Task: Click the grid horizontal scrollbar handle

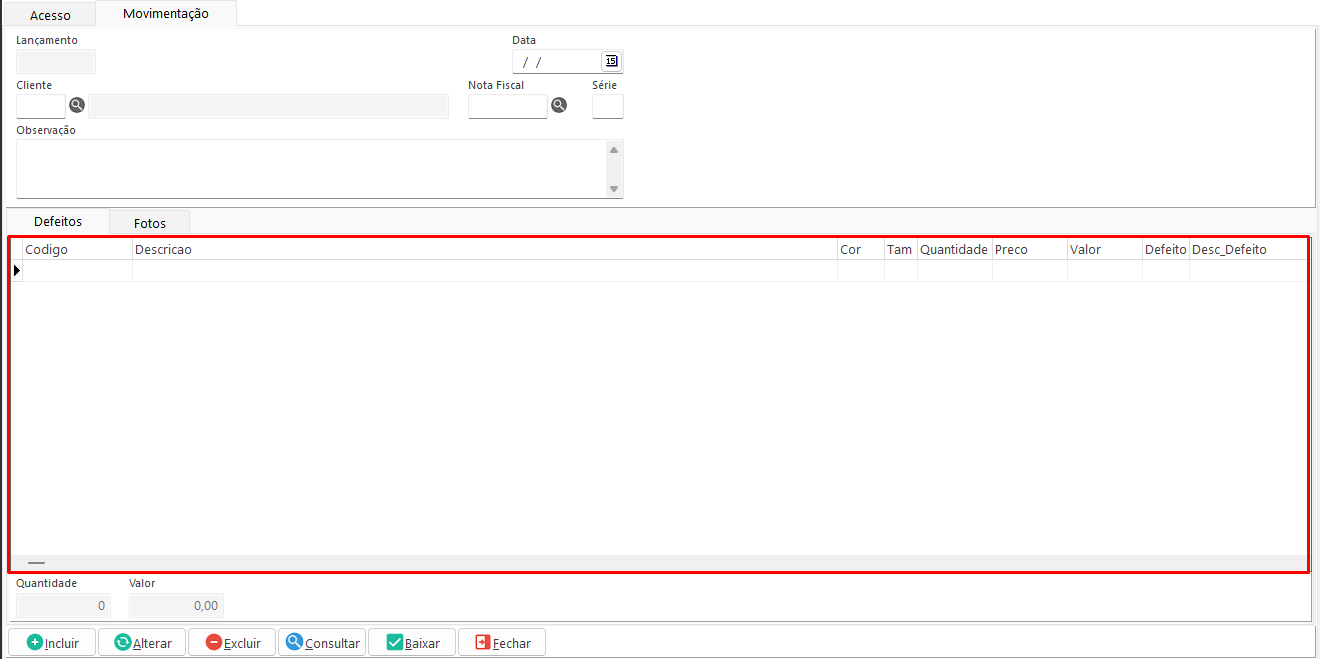Action: [36, 564]
